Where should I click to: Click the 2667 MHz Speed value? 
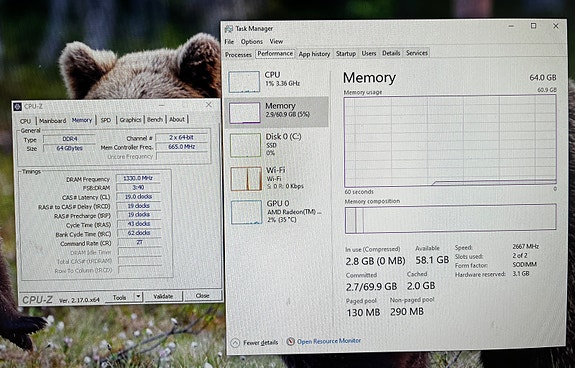point(525,246)
